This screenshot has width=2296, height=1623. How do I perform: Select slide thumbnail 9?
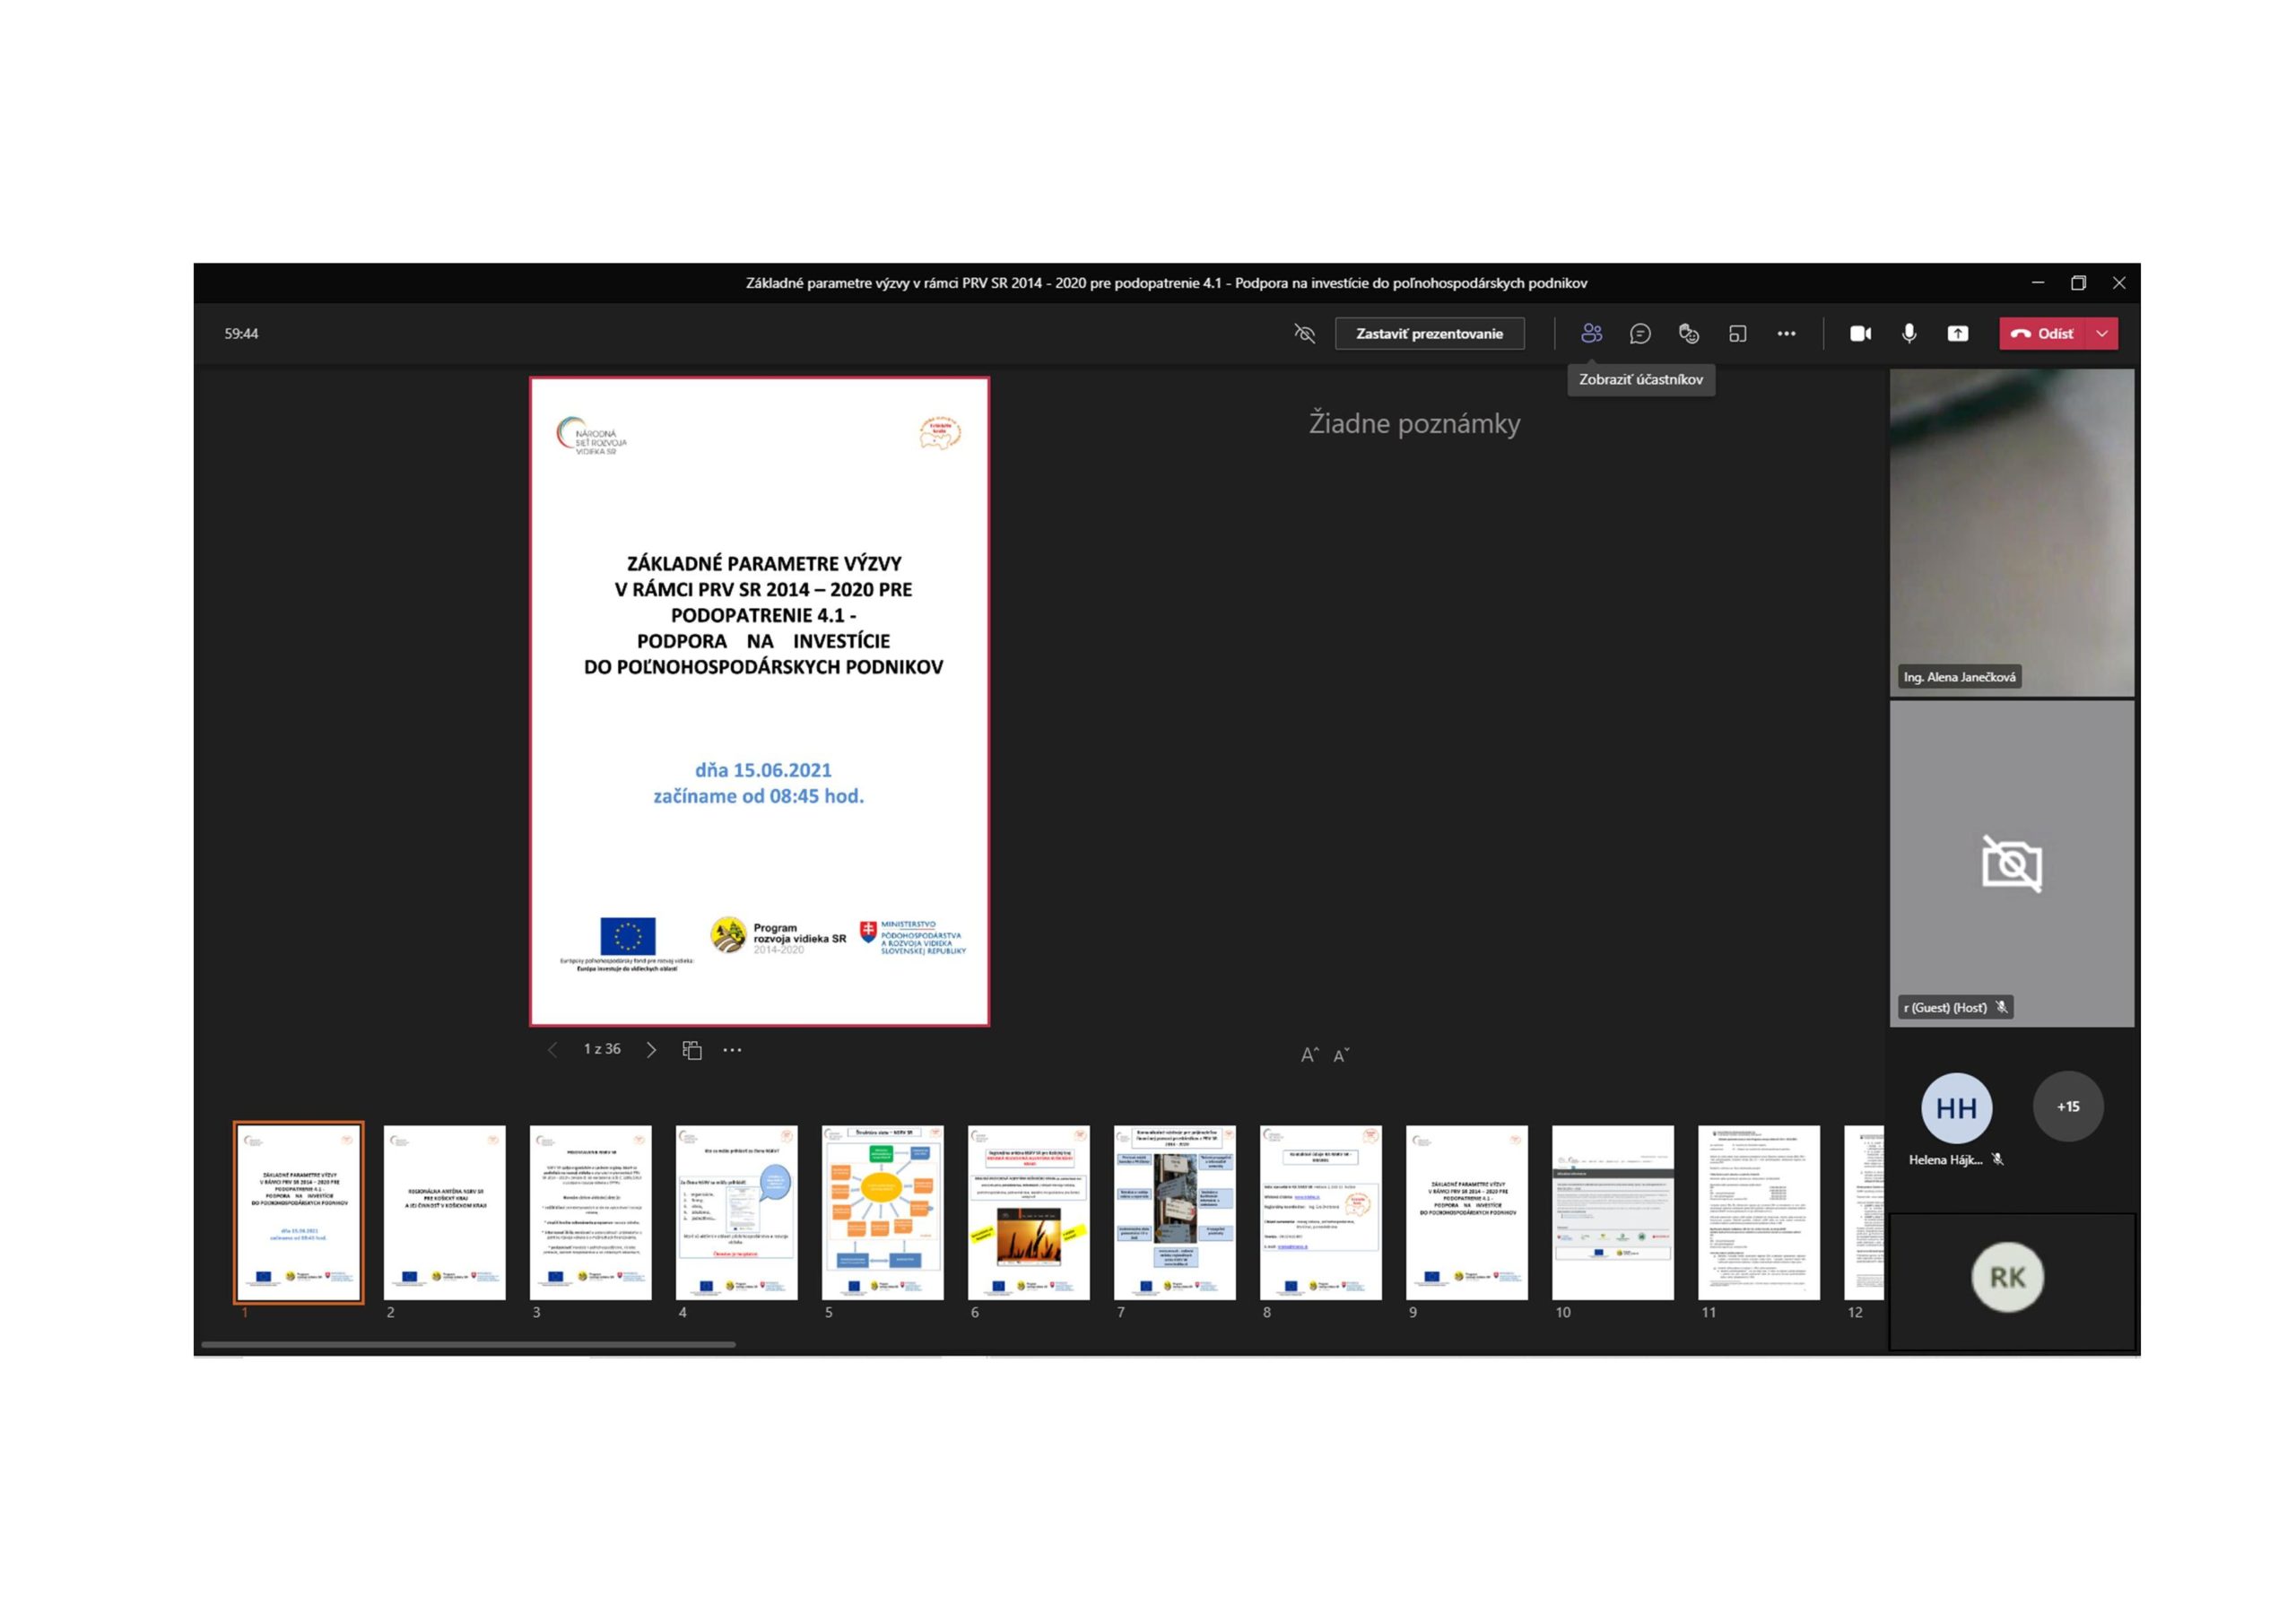tap(1467, 1212)
